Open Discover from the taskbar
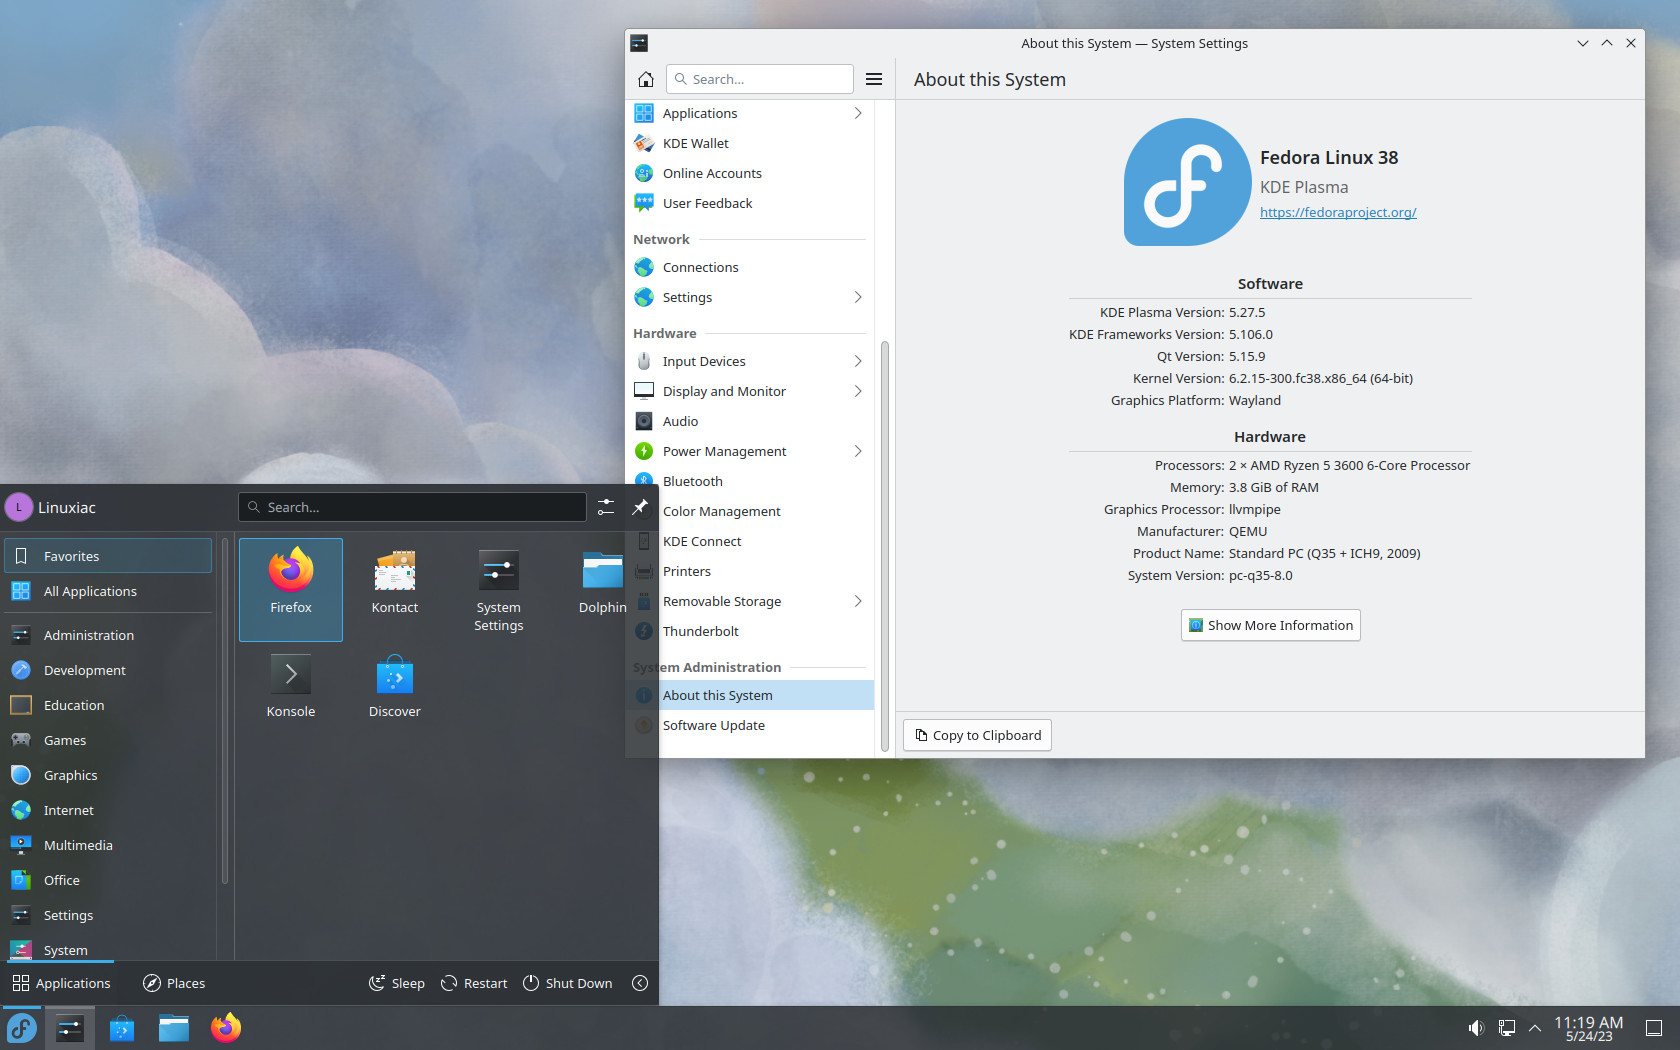 (x=122, y=1028)
